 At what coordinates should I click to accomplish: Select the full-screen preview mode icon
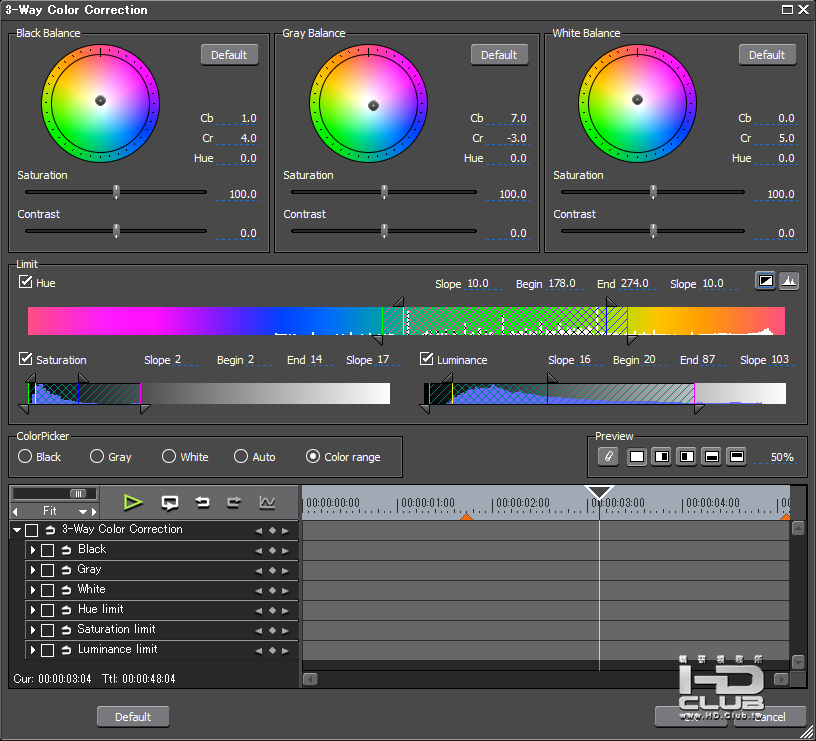(x=636, y=456)
